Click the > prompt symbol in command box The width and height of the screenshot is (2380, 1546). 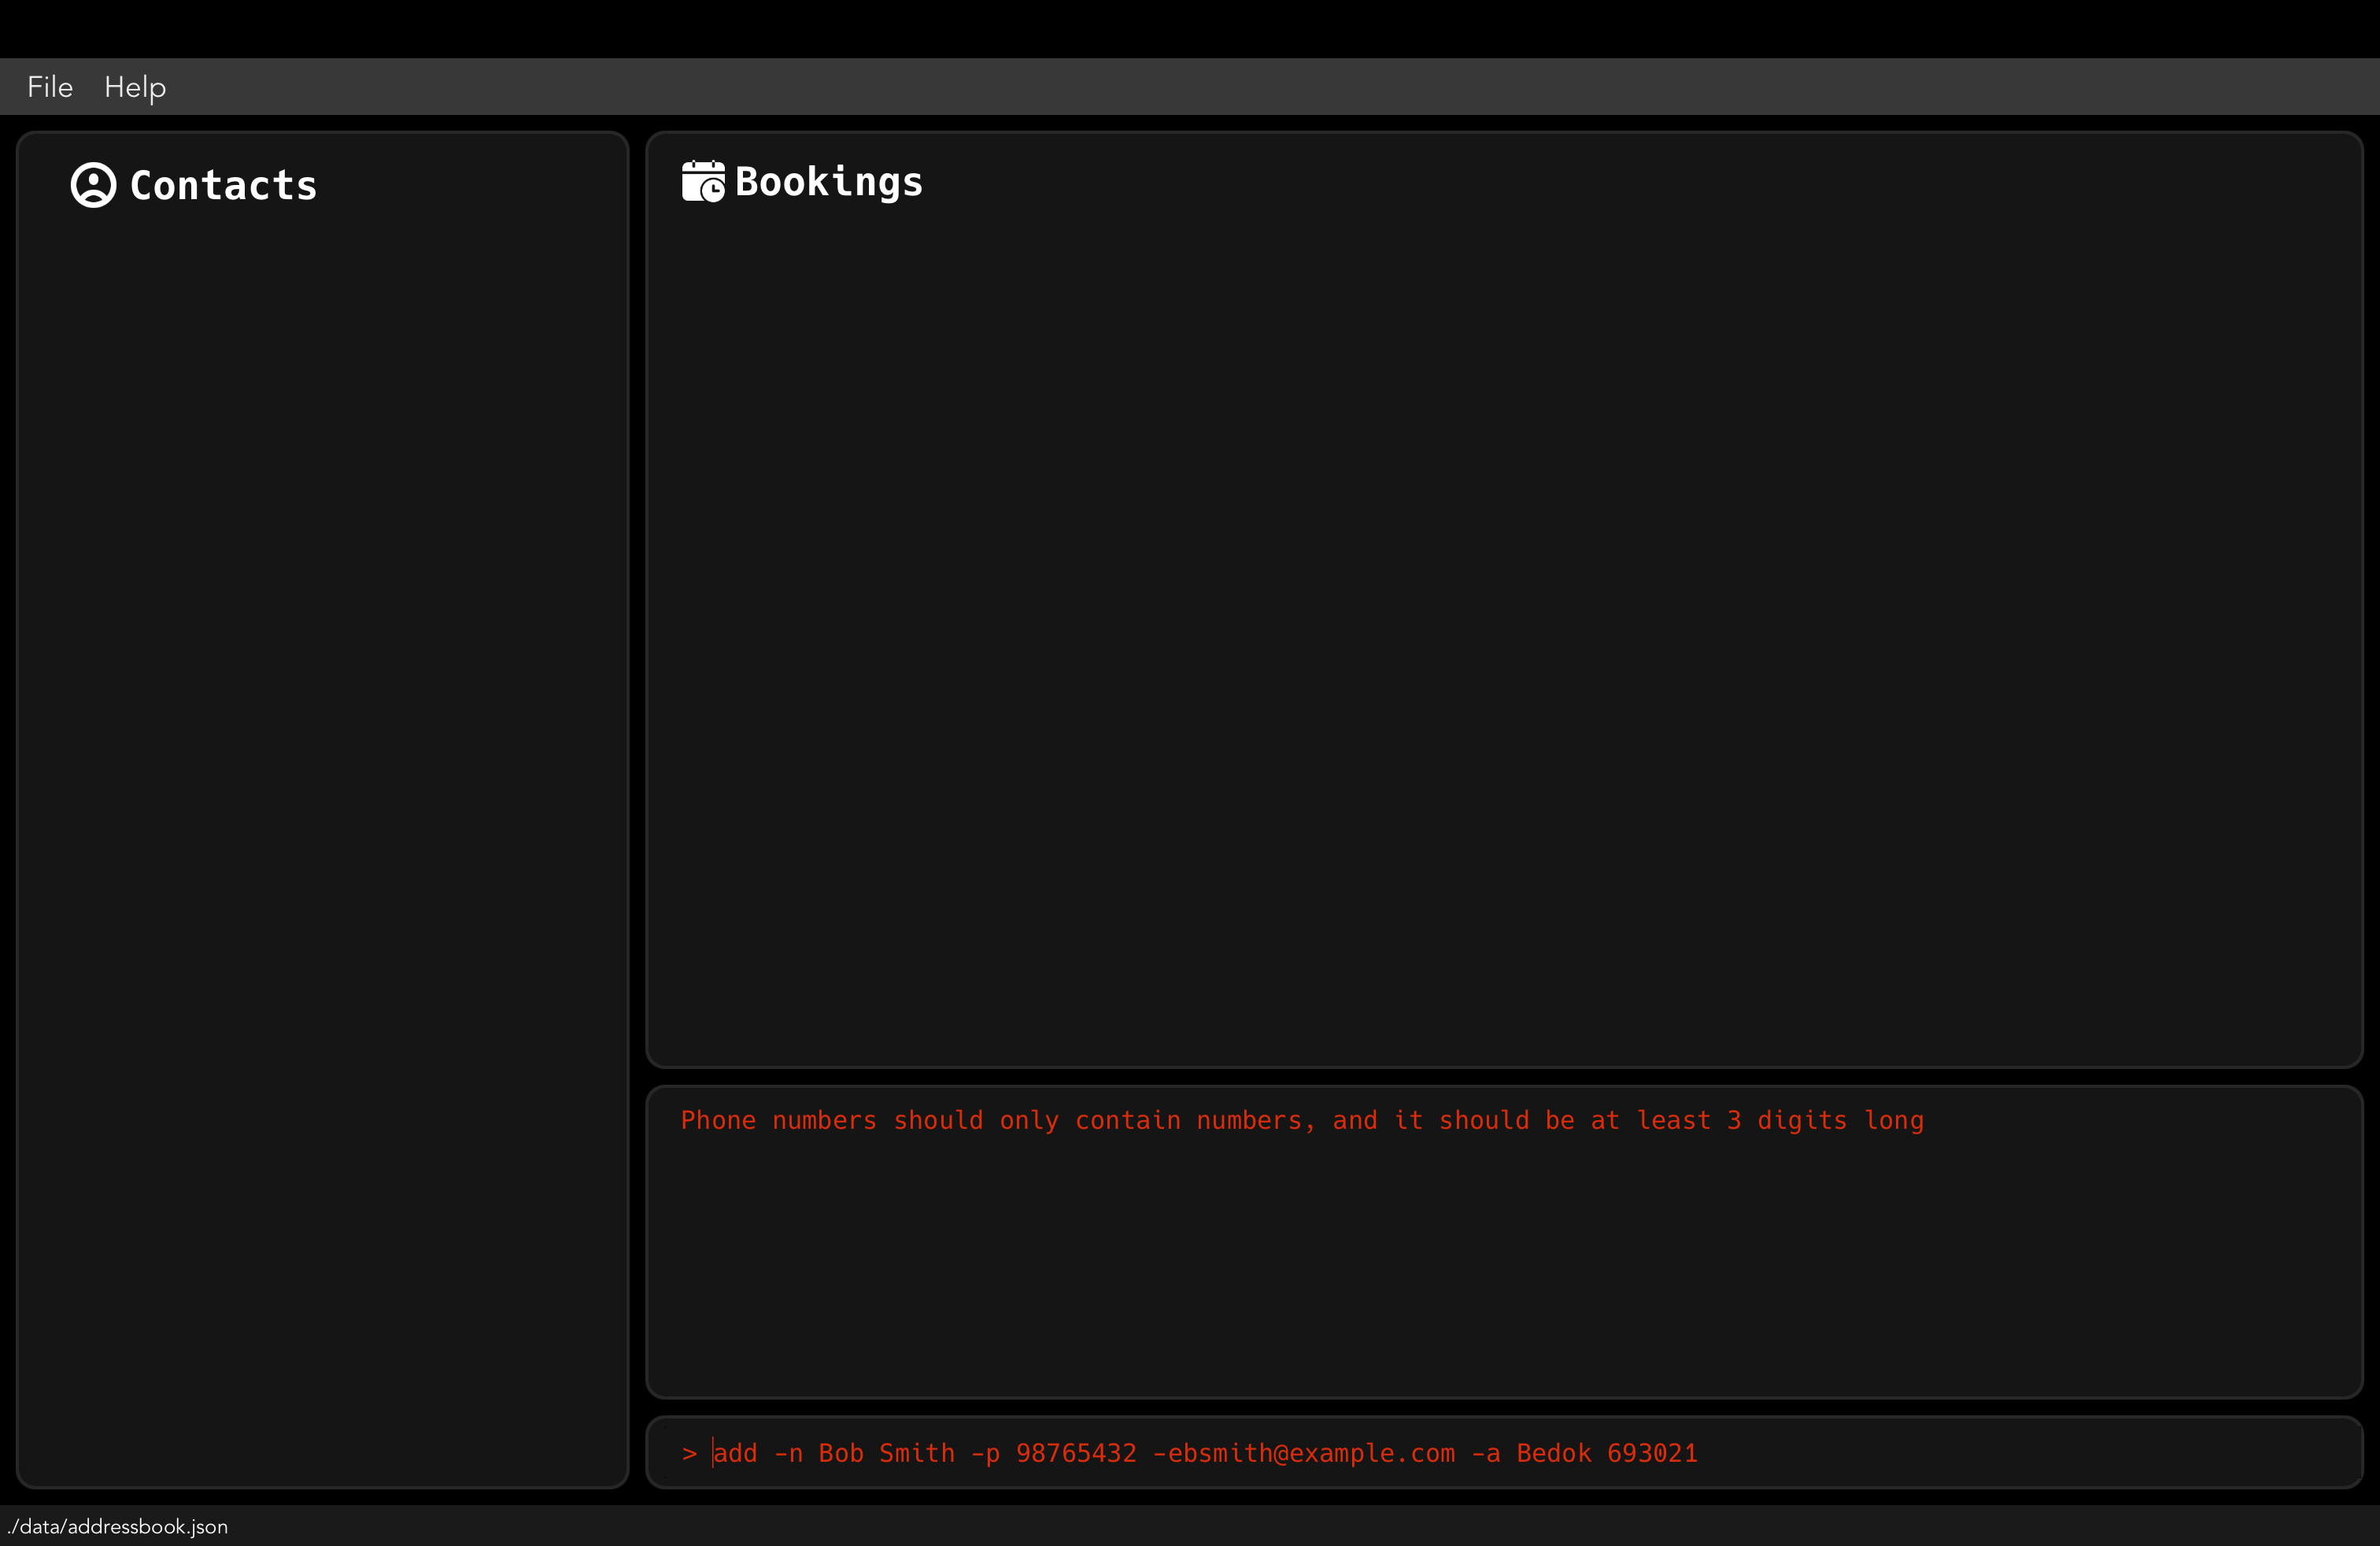click(689, 1453)
